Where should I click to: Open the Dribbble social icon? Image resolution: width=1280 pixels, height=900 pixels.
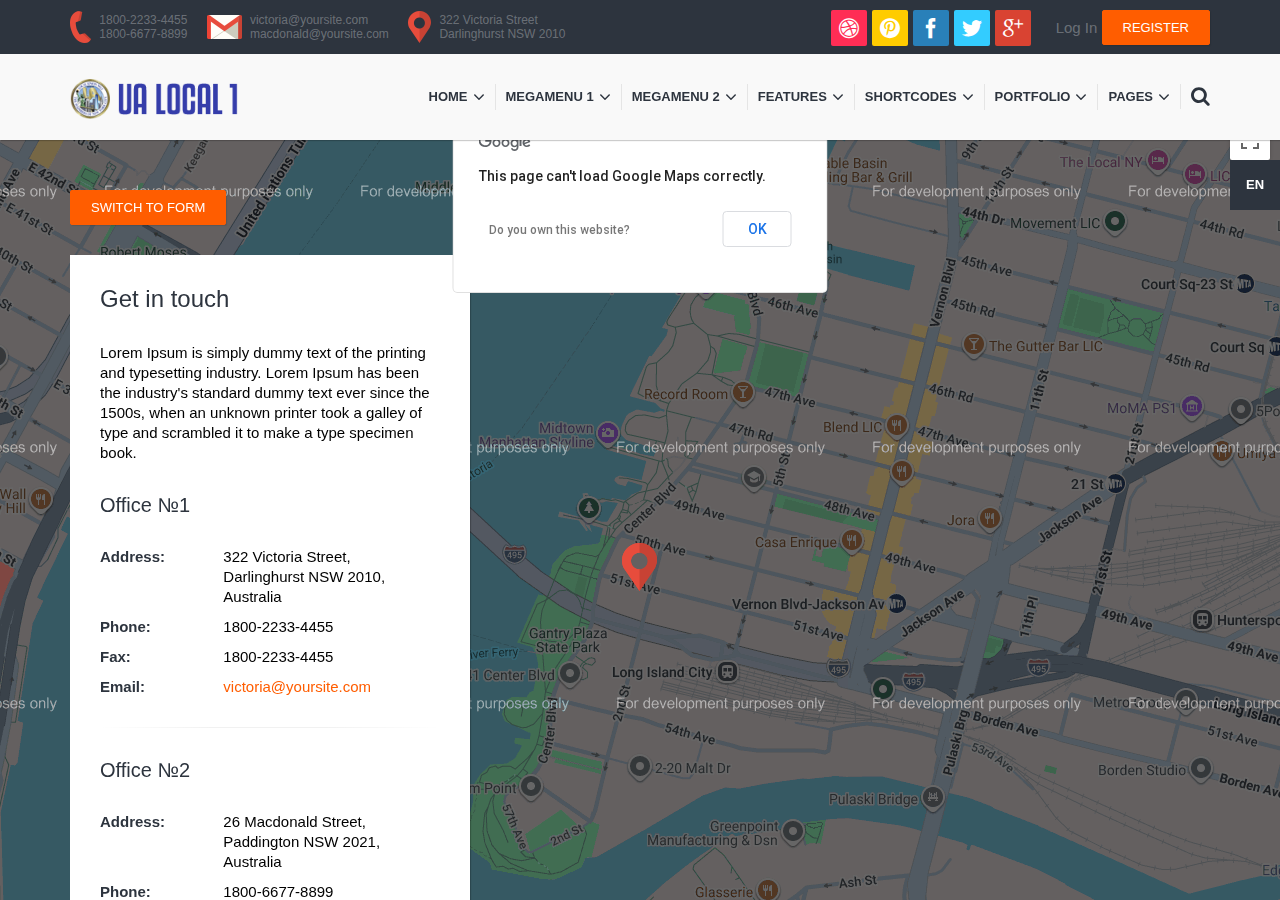(x=849, y=28)
